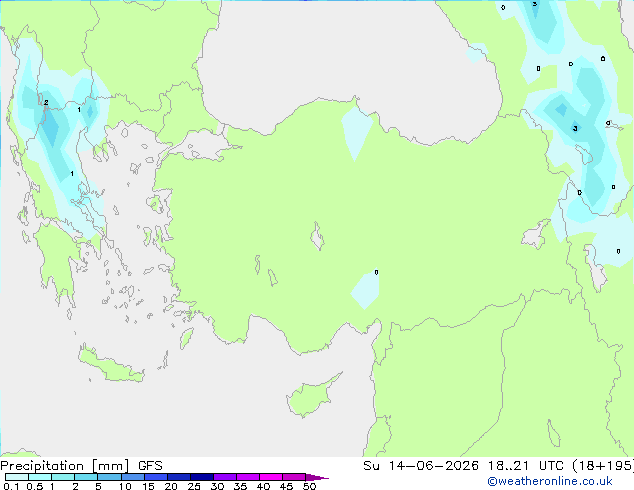Select the legend swatch between 5 and 10

click(109, 477)
